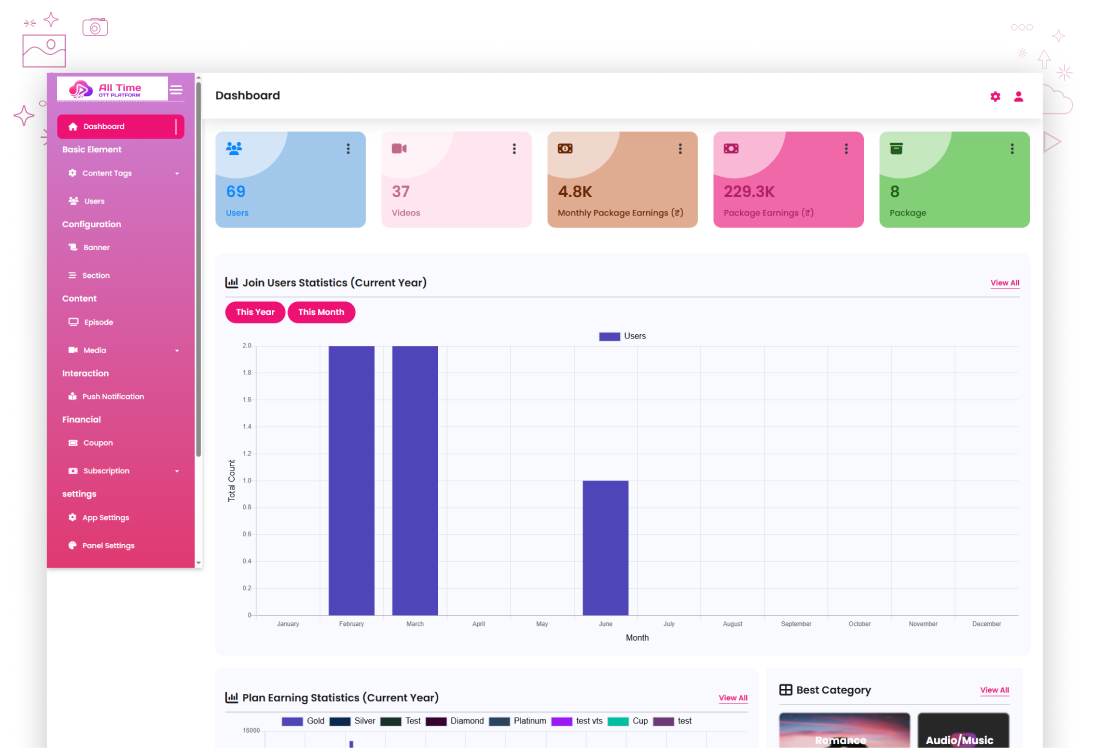Open three-dot menu on Package card
The image size is (1095, 748).
click(x=1012, y=149)
